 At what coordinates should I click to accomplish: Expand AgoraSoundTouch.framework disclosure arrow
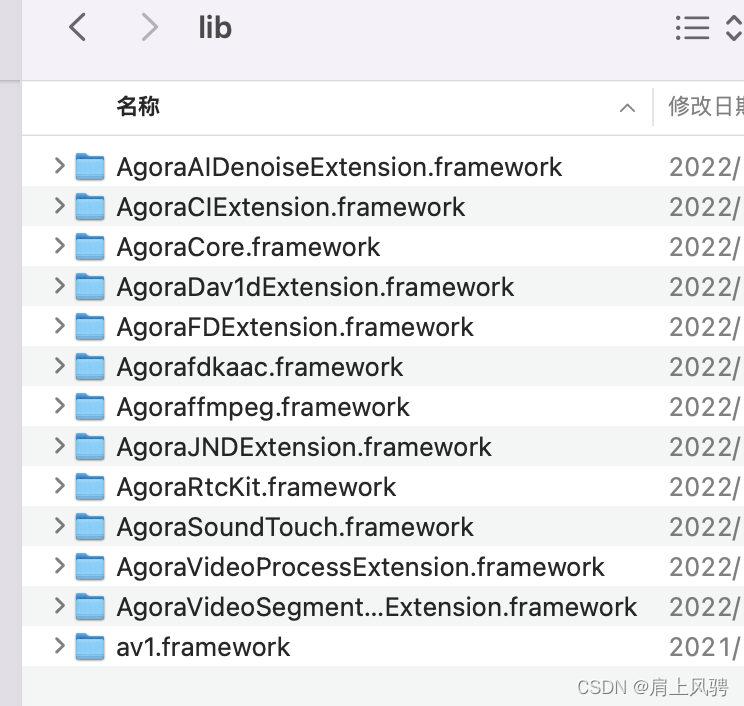pyautogui.click(x=59, y=526)
